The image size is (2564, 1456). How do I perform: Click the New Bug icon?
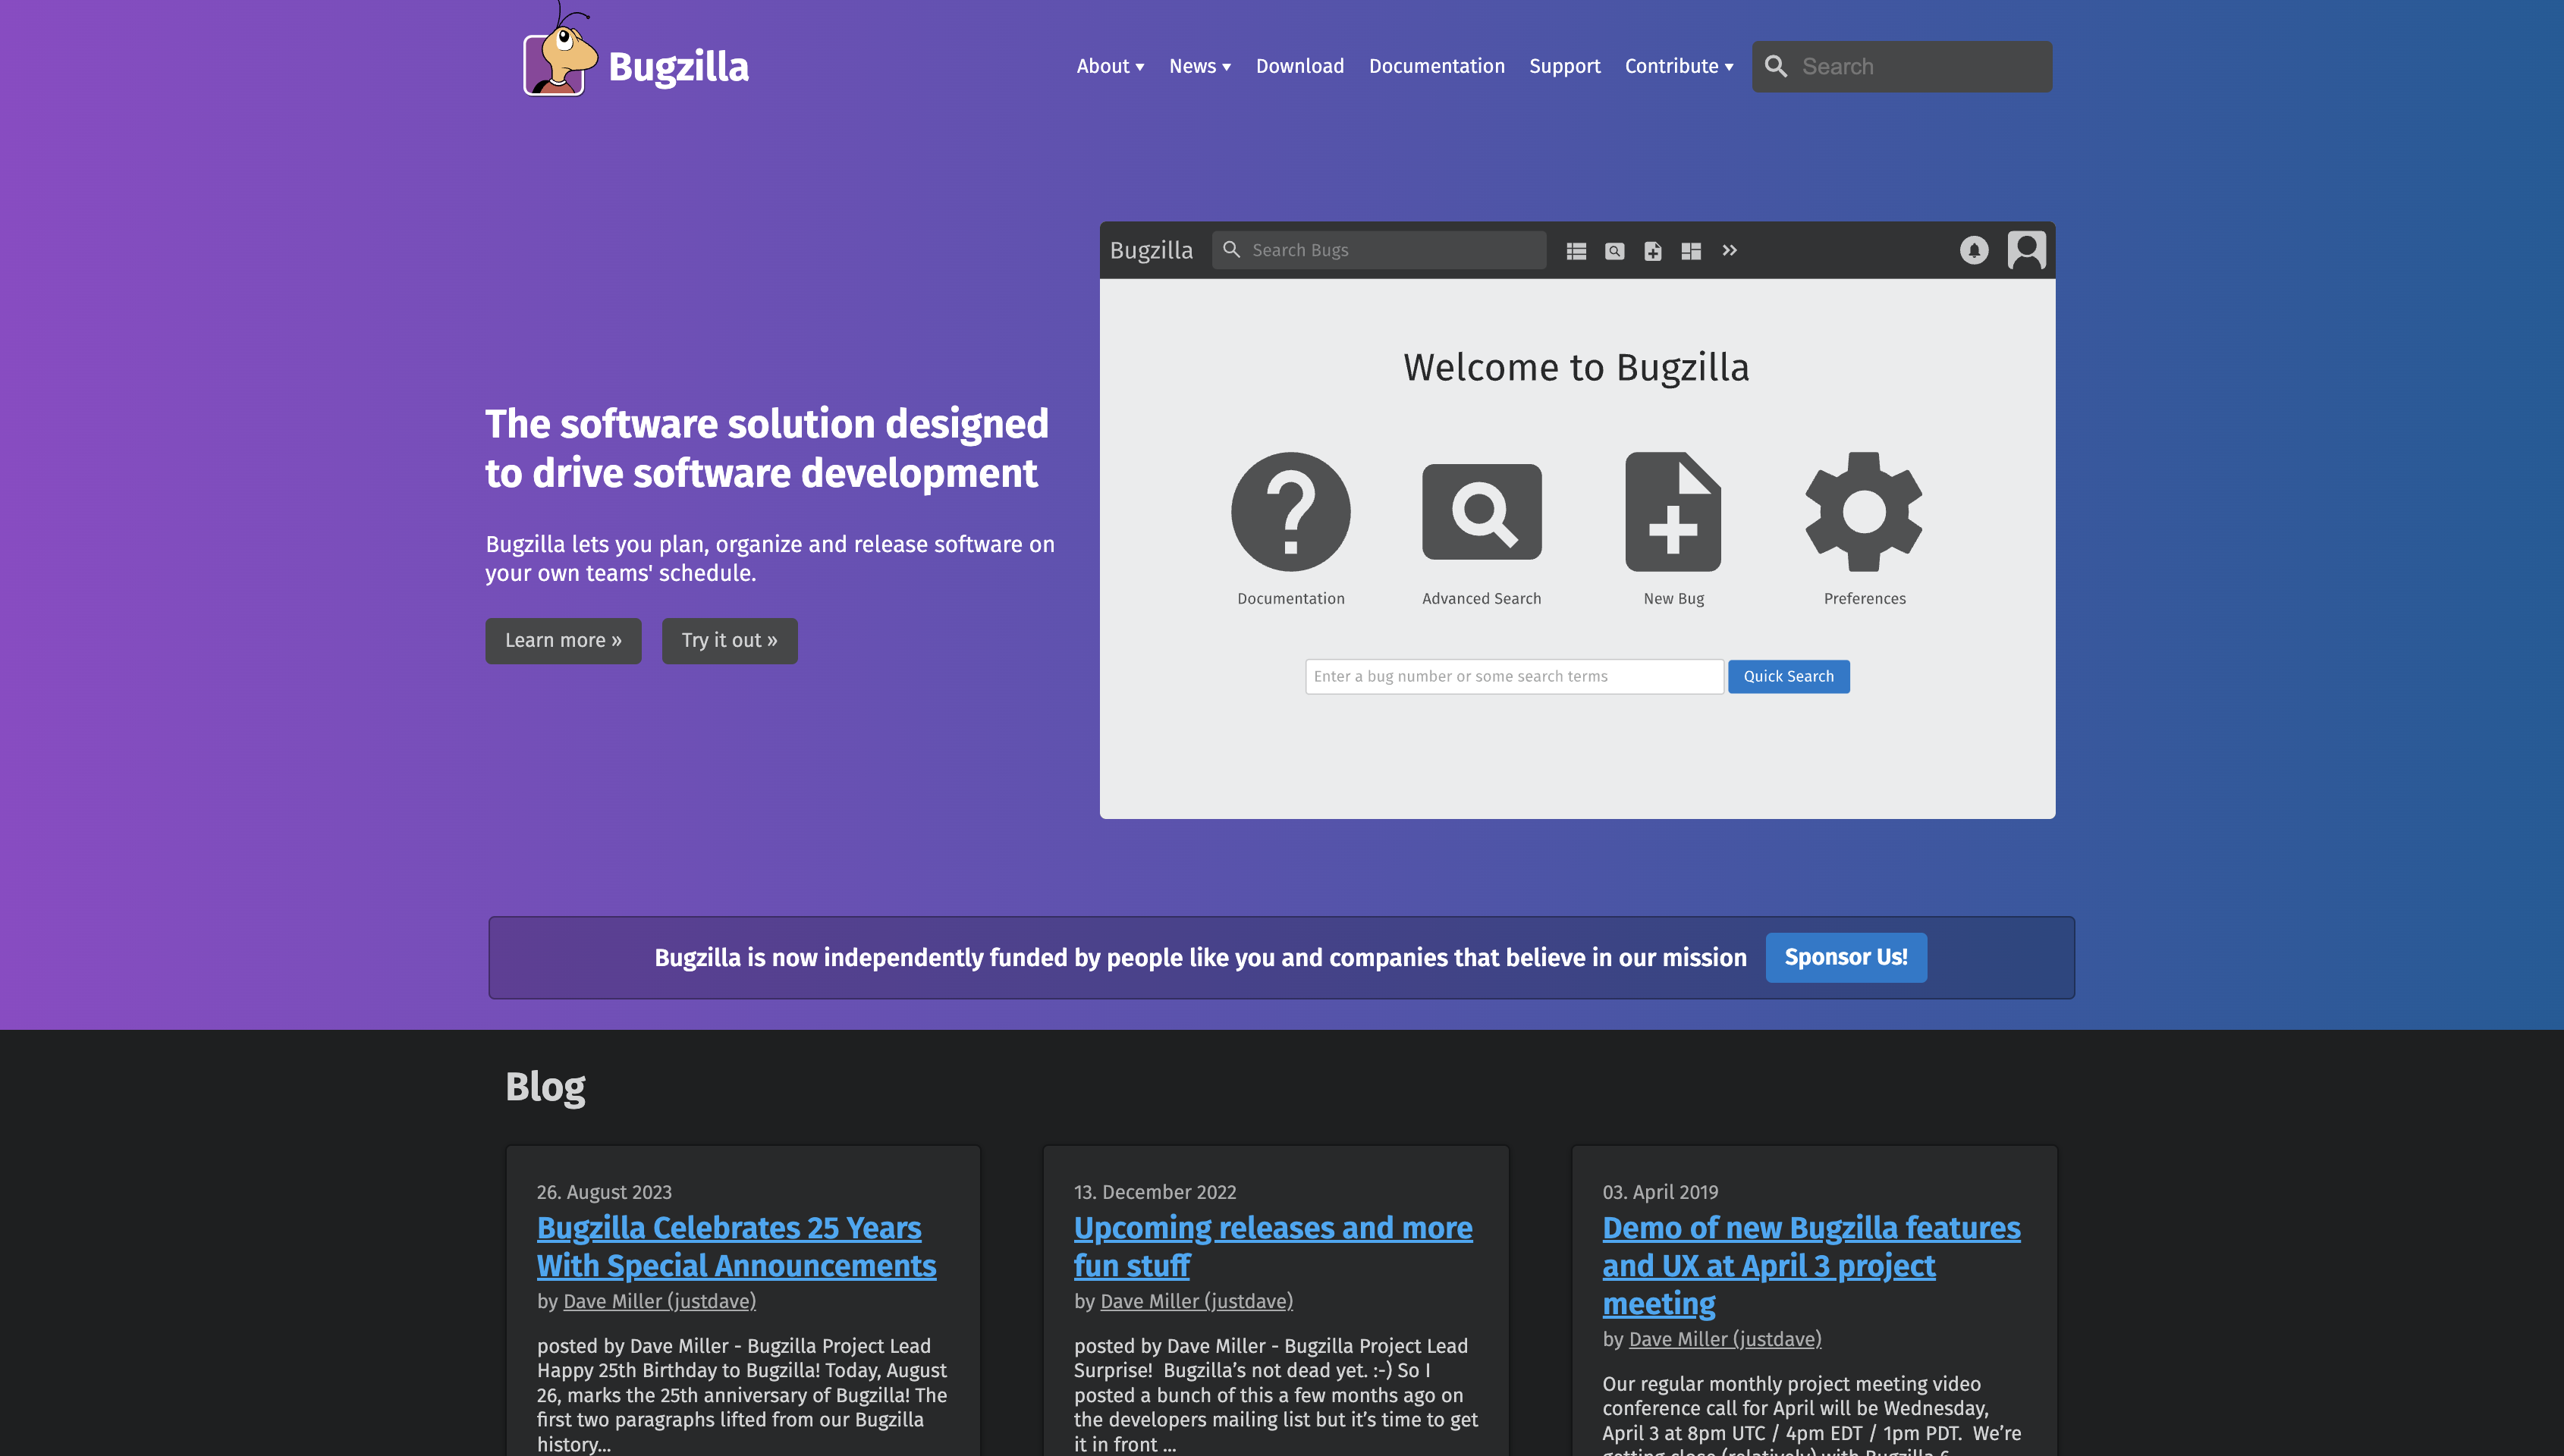tap(1672, 511)
